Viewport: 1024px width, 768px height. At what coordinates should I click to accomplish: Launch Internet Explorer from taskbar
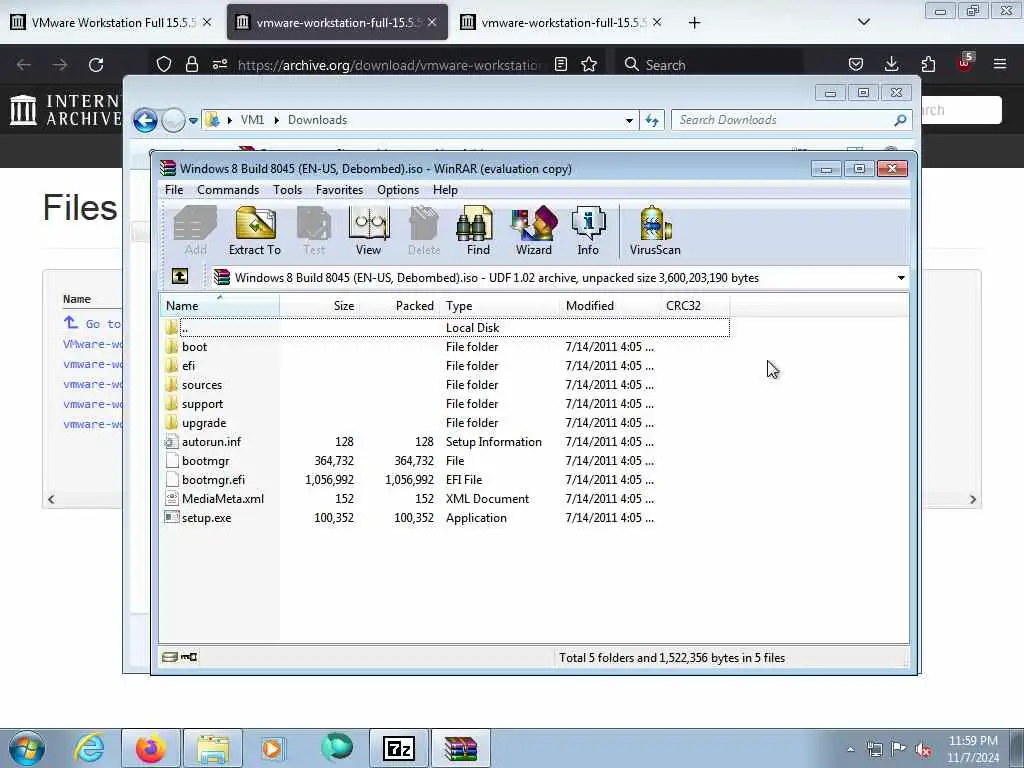(89, 748)
